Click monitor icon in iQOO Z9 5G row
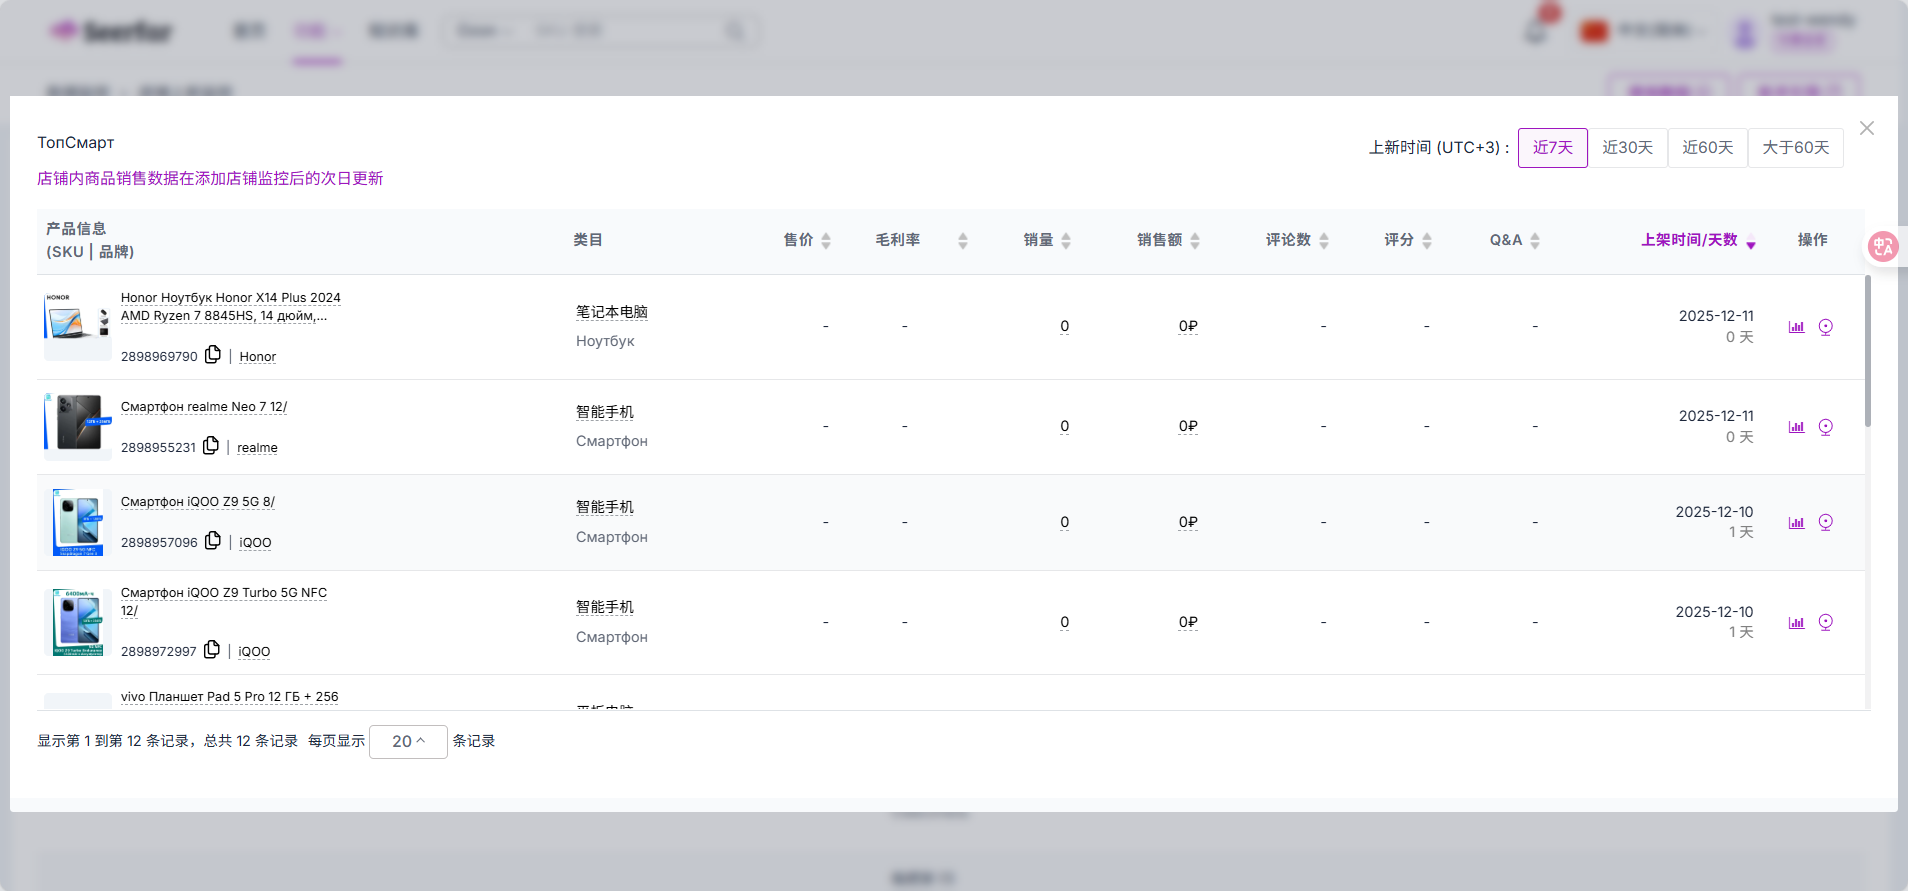Viewport: 1908px width, 891px height. pyautogui.click(x=1825, y=522)
